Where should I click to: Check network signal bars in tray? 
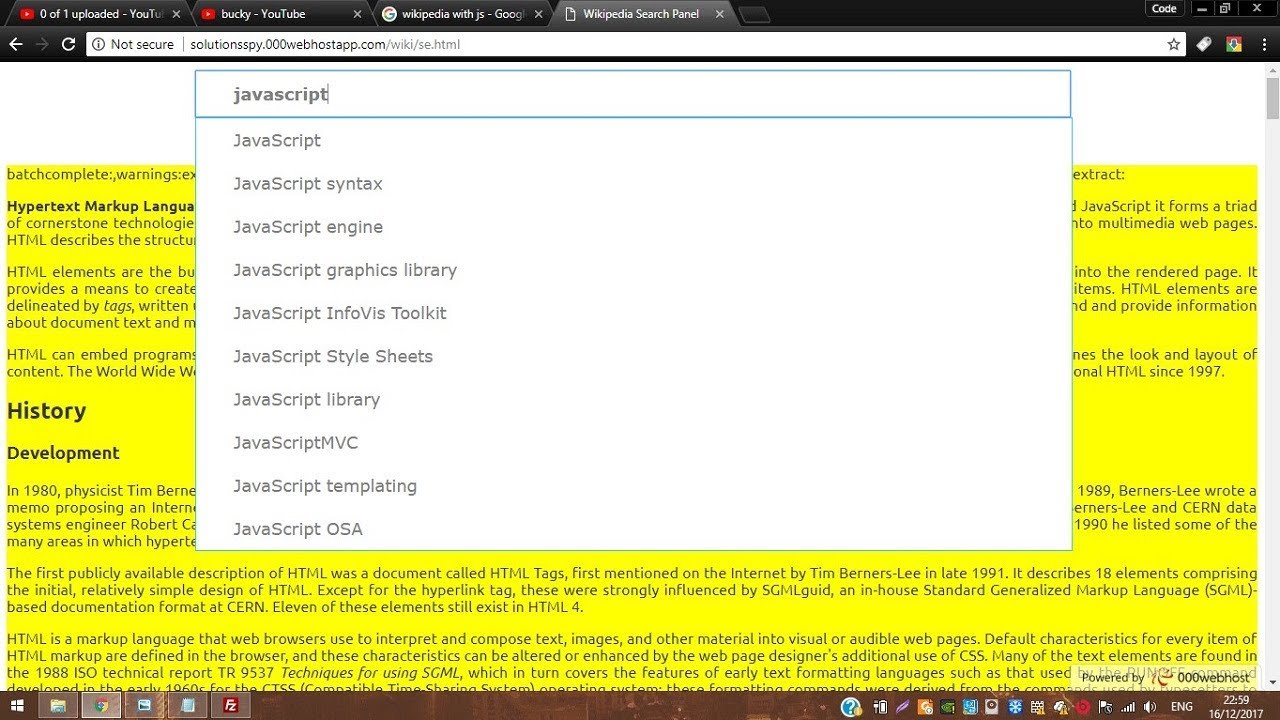point(1128,707)
